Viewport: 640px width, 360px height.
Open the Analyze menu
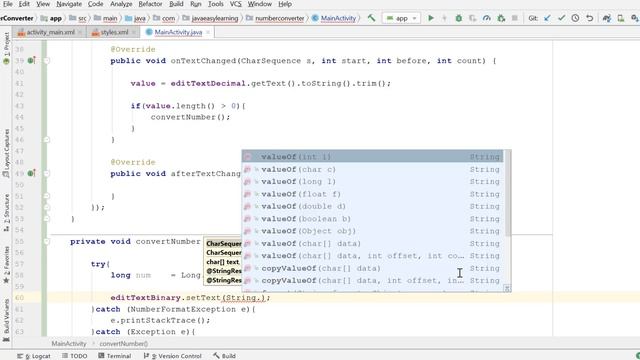(x=121, y=4)
